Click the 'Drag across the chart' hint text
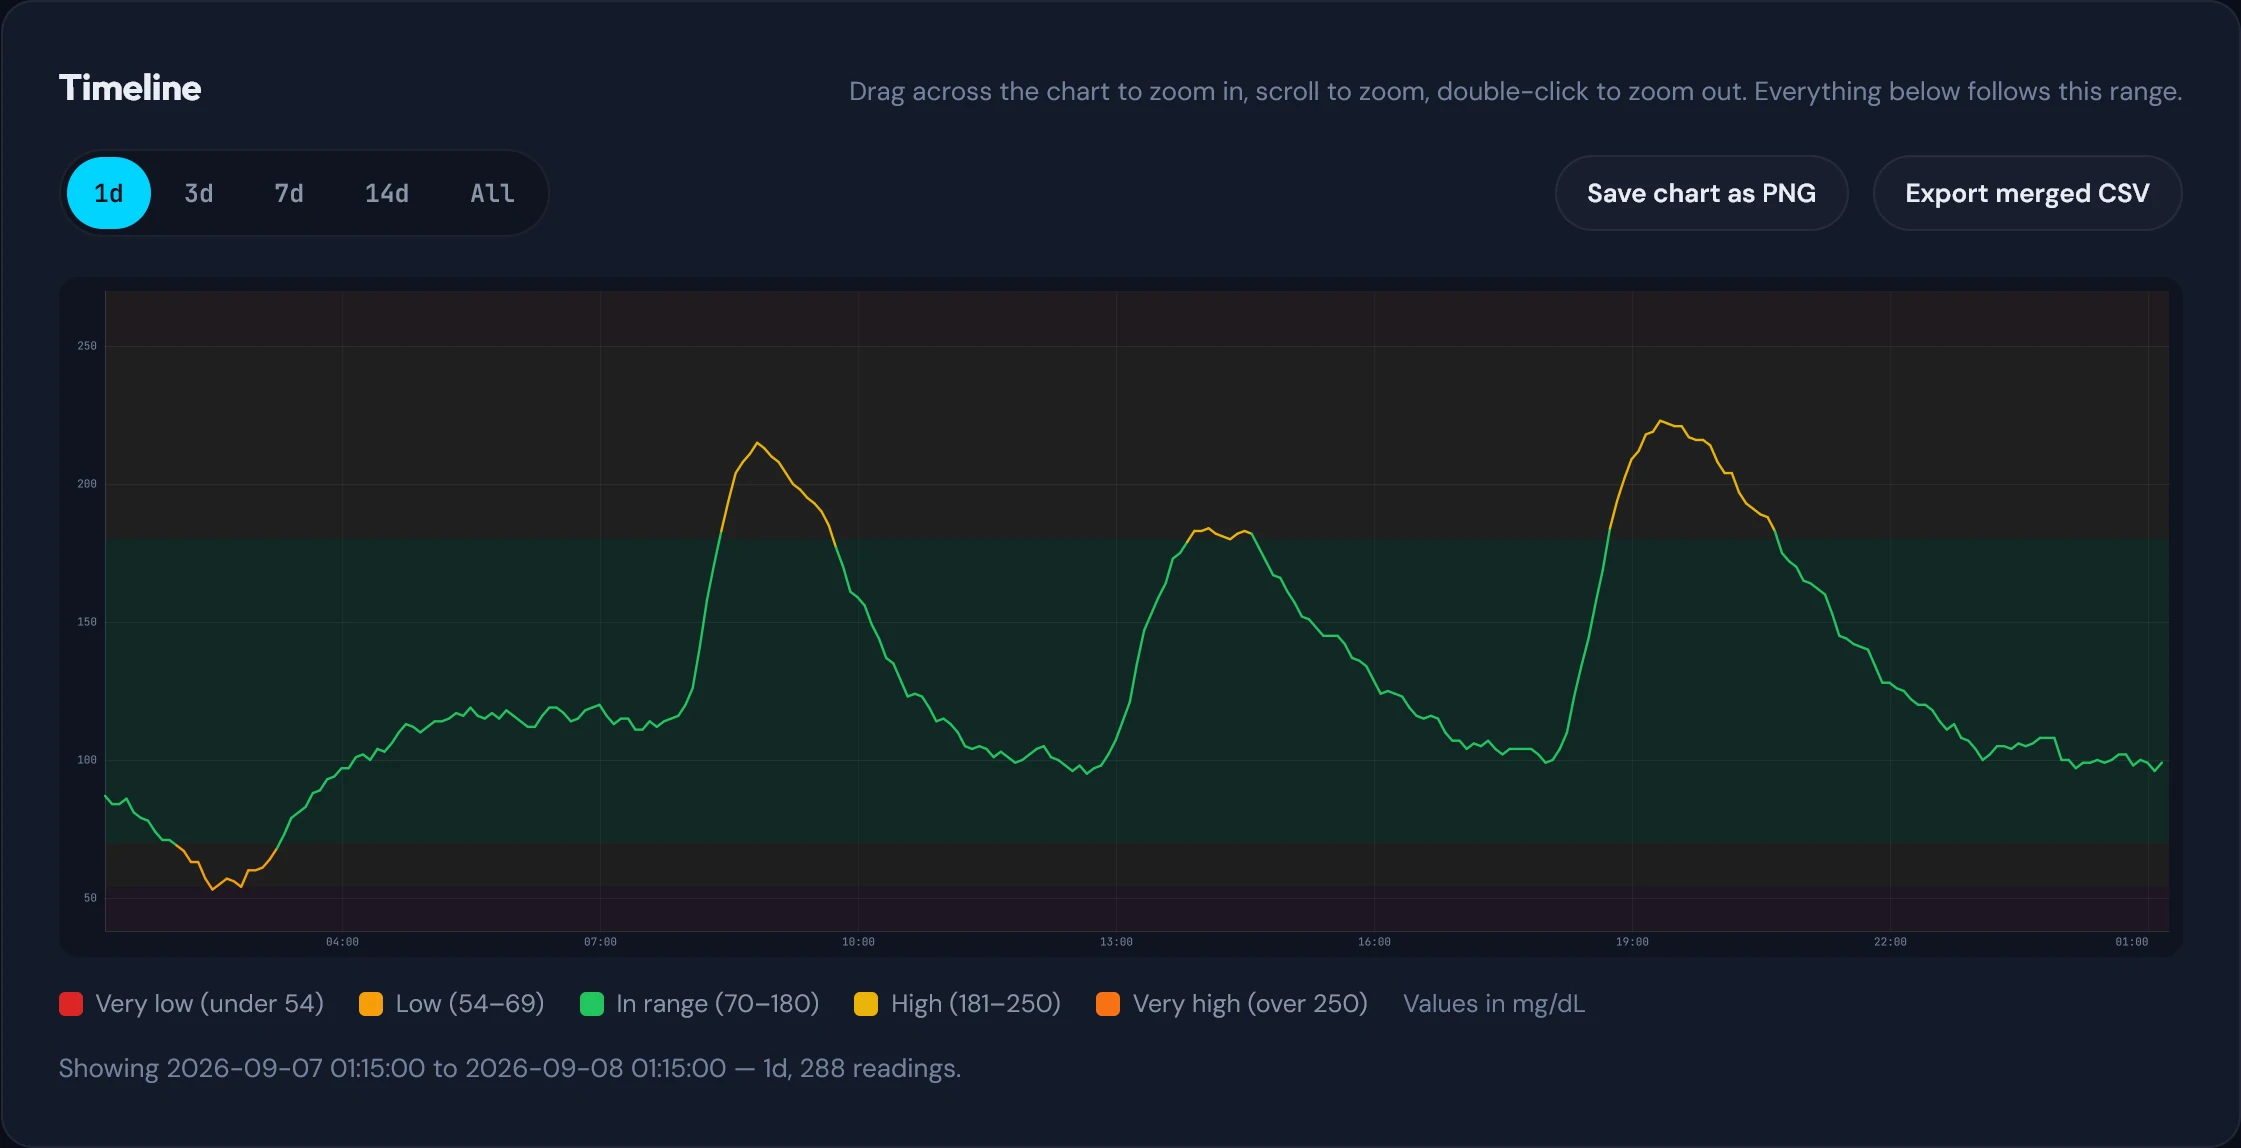The height and width of the screenshot is (1148, 2241). pos(1515,91)
